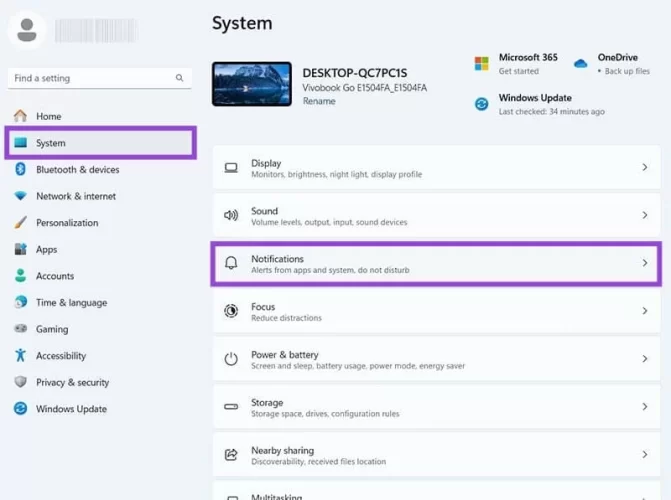Click the Sound speaker icon
Screen dimensions: 671x500
[231, 216]
